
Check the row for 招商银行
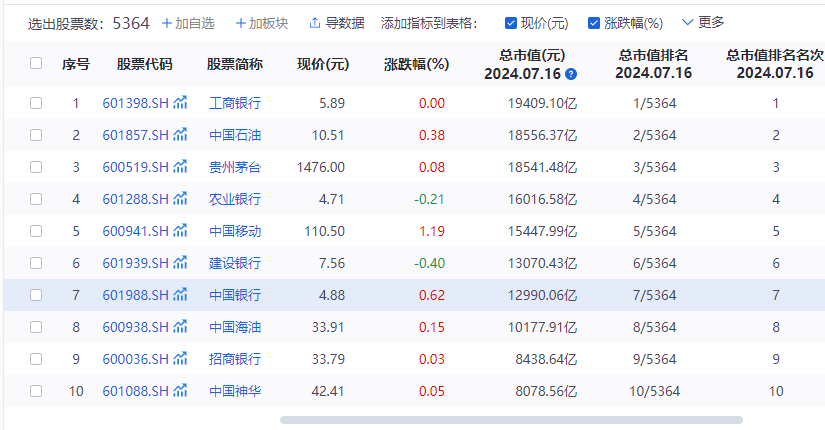(x=36, y=359)
